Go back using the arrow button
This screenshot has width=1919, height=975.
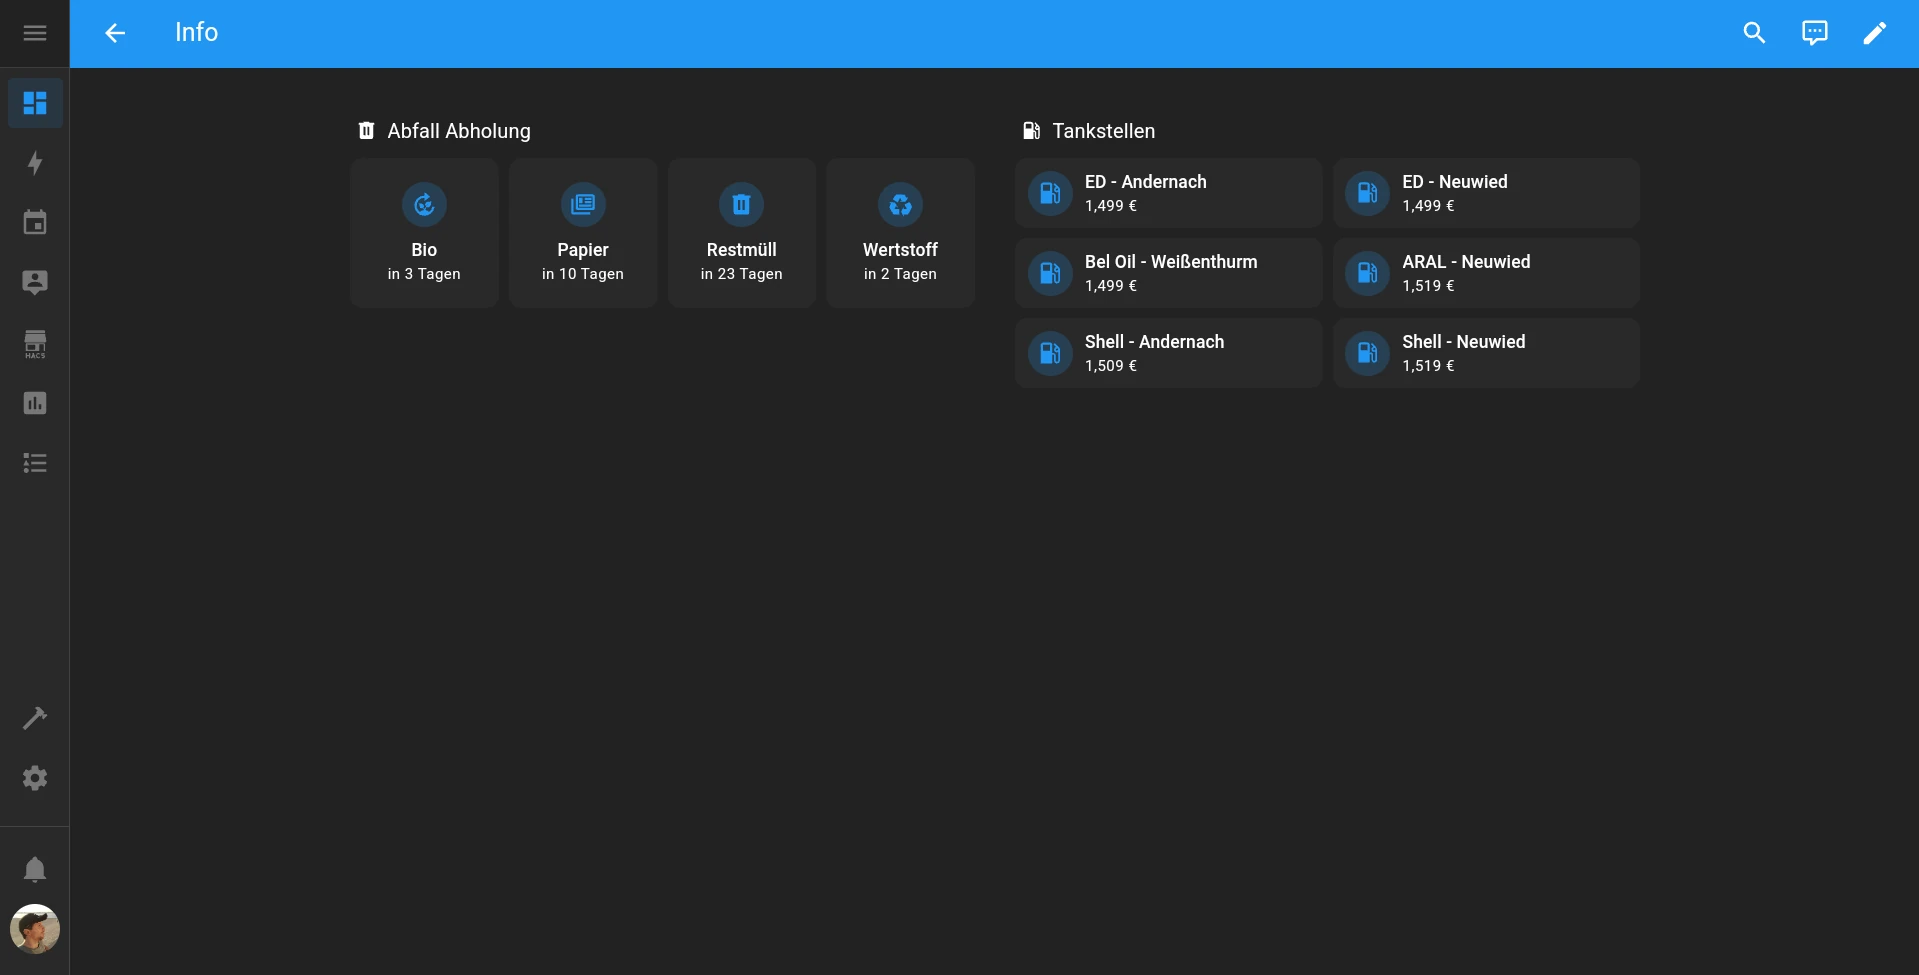point(115,33)
